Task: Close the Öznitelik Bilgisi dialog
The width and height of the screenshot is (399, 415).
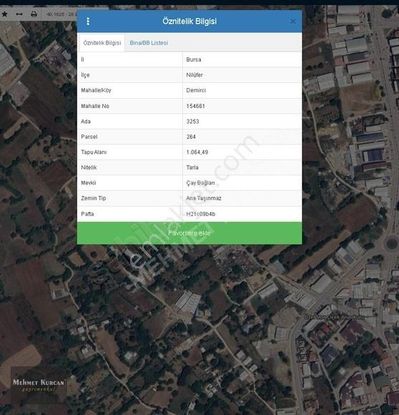Action: click(x=293, y=21)
